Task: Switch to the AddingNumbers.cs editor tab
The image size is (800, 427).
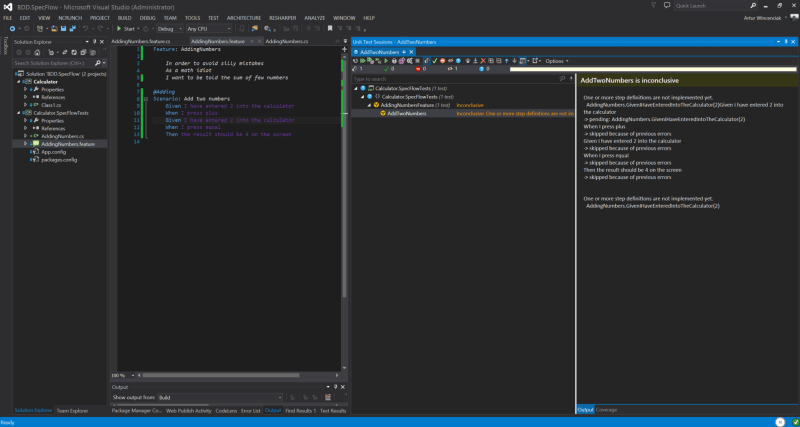Action: click(x=287, y=41)
